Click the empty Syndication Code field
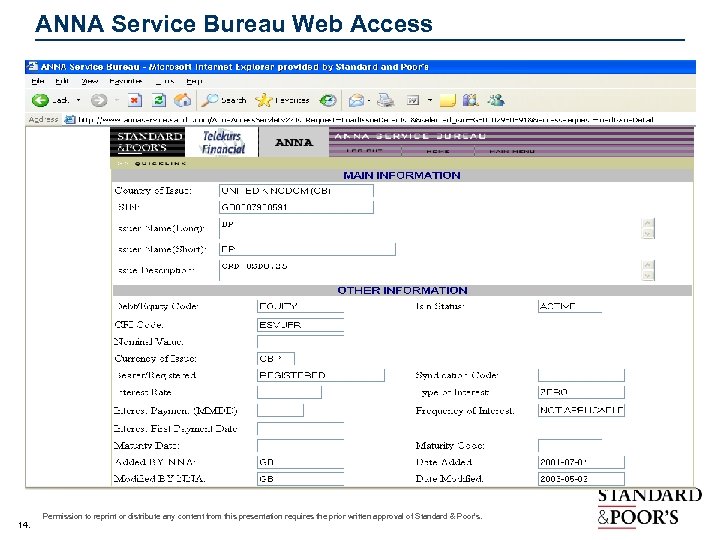The image size is (720, 540). click(x=581, y=375)
